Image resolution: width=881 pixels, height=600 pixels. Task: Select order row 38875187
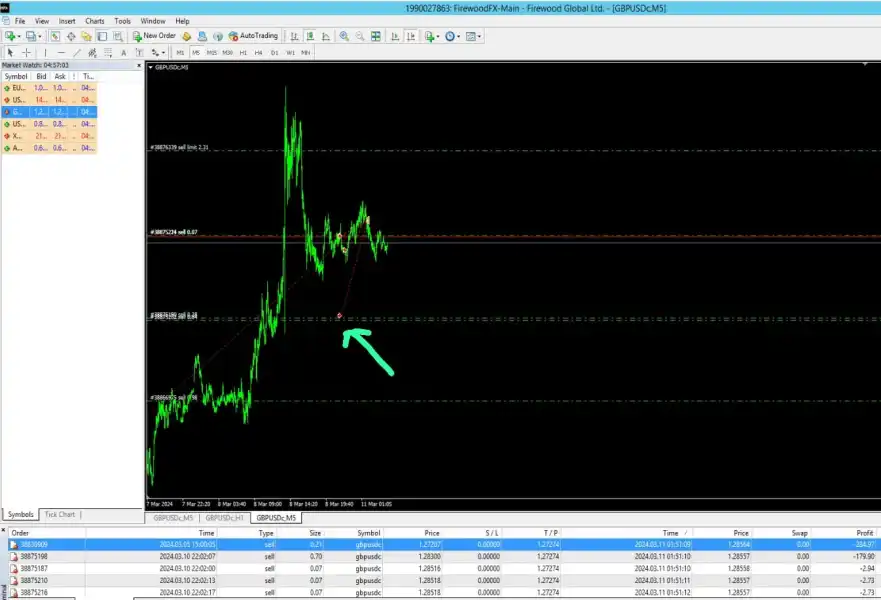pos(440,569)
